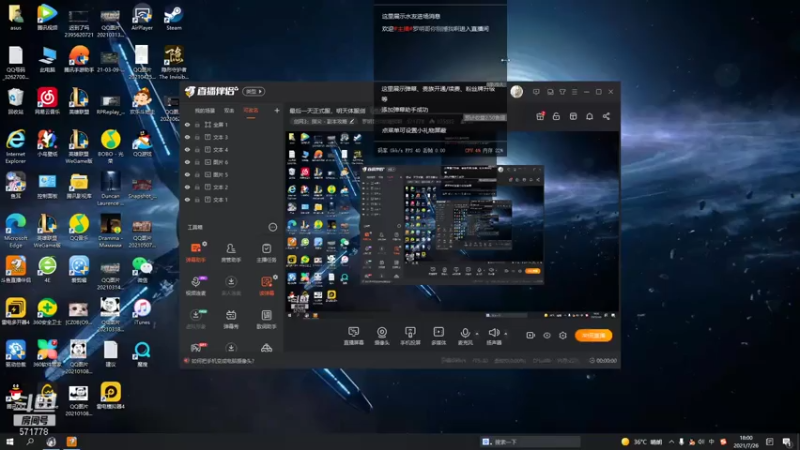Click the record video icon beside start button

coord(530,335)
